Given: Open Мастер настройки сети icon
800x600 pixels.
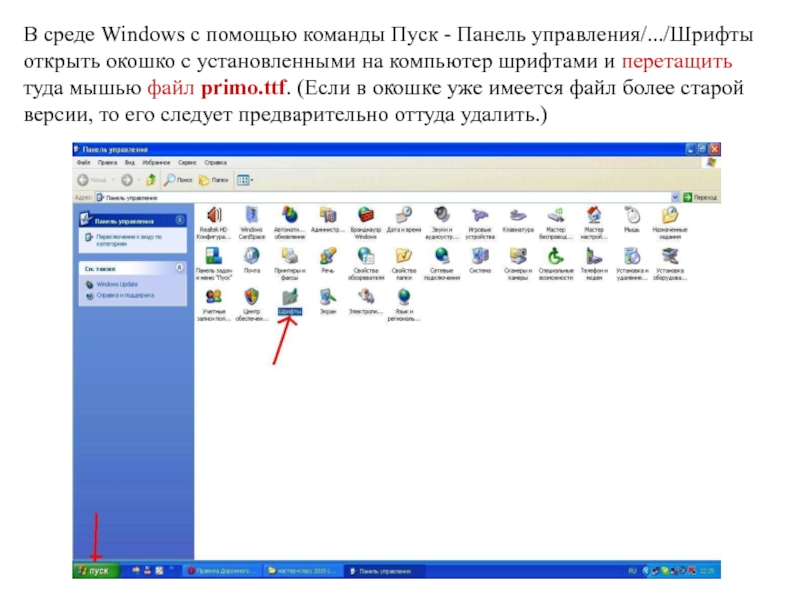Looking at the screenshot, I should point(594,223).
